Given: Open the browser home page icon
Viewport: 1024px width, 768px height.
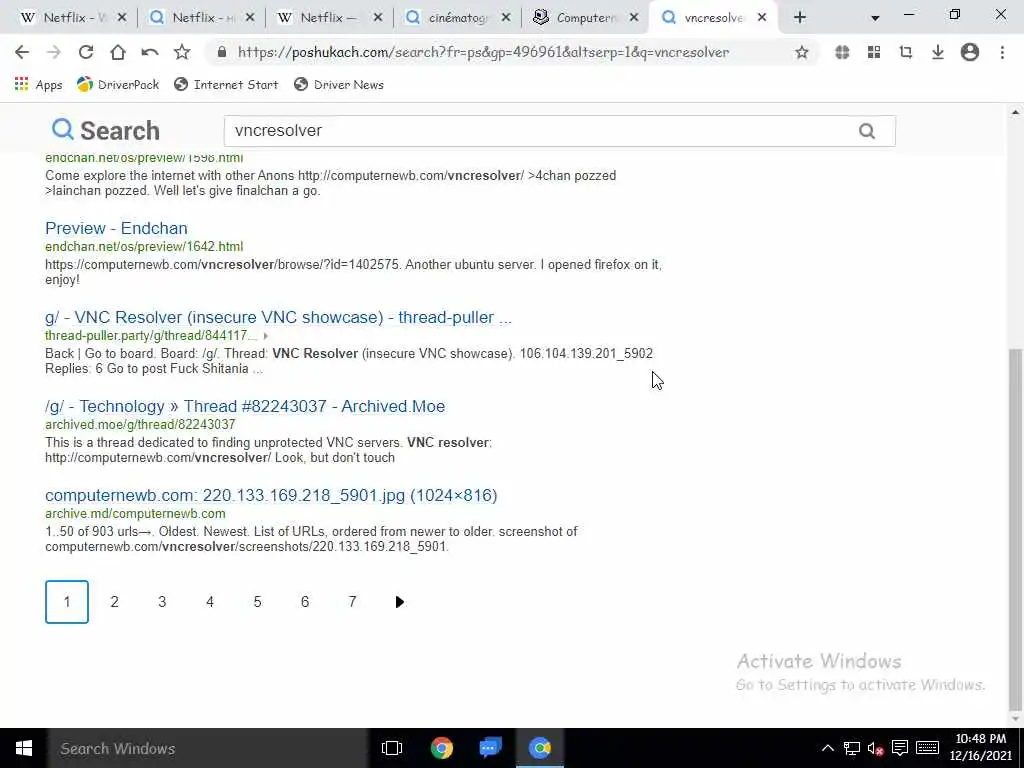Looking at the screenshot, I should (118, 52).
